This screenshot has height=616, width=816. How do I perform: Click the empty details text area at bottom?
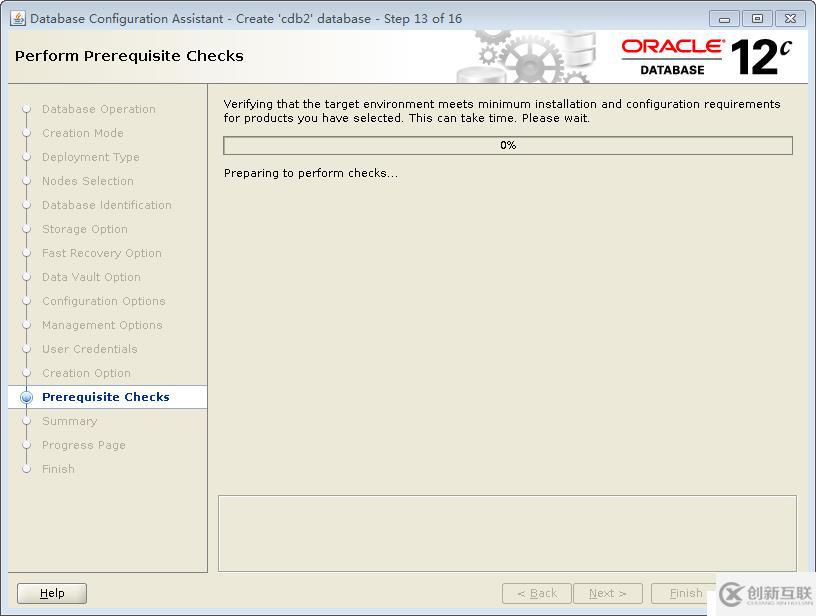(507, 533)
